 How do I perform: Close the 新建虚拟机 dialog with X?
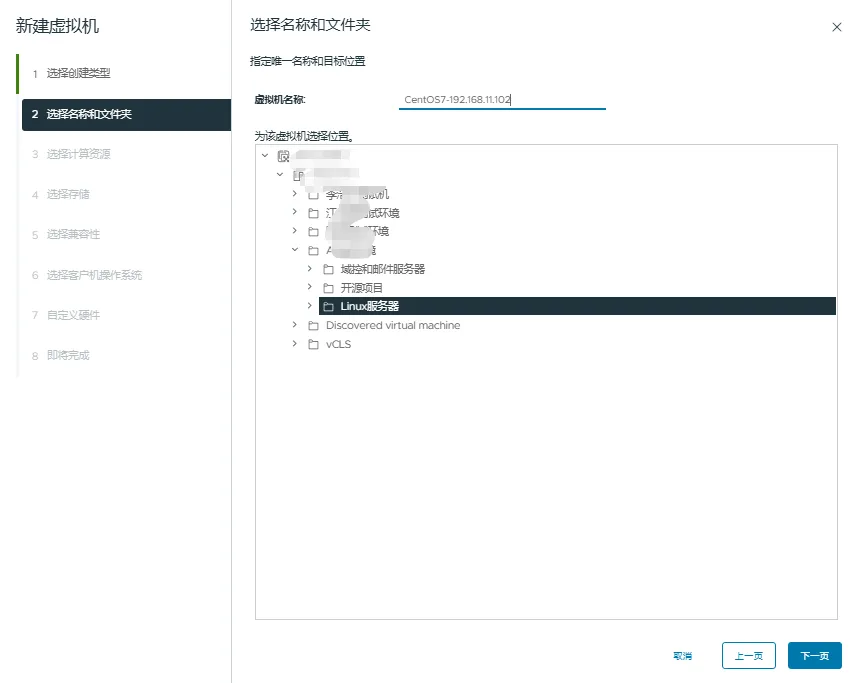tap(837, 27)
